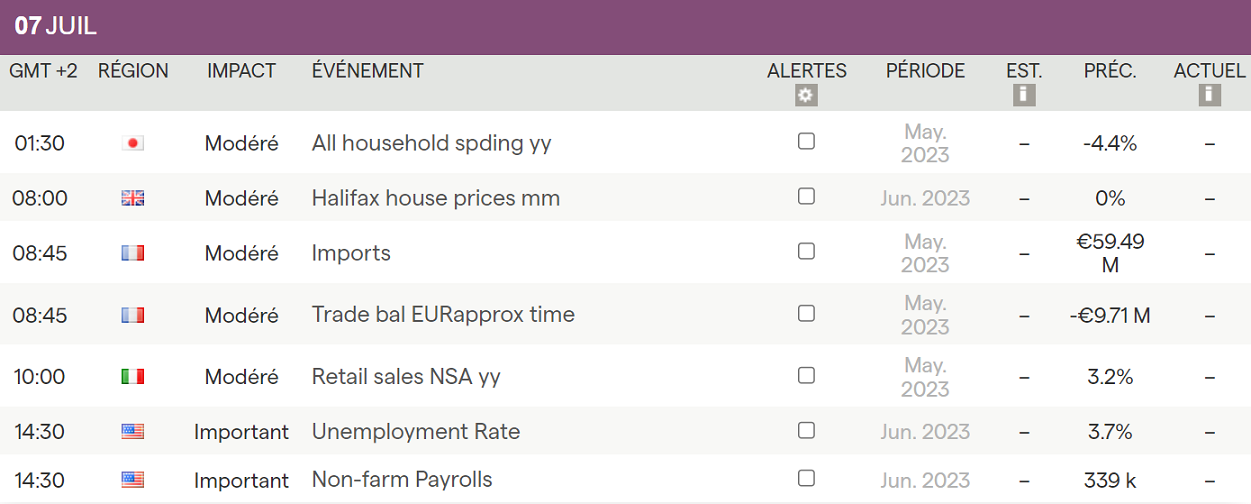Viewport: 1251px width, 504px height.
Task: Click the info icon under ACTUEL
Action: click(x=1209, y=95)
